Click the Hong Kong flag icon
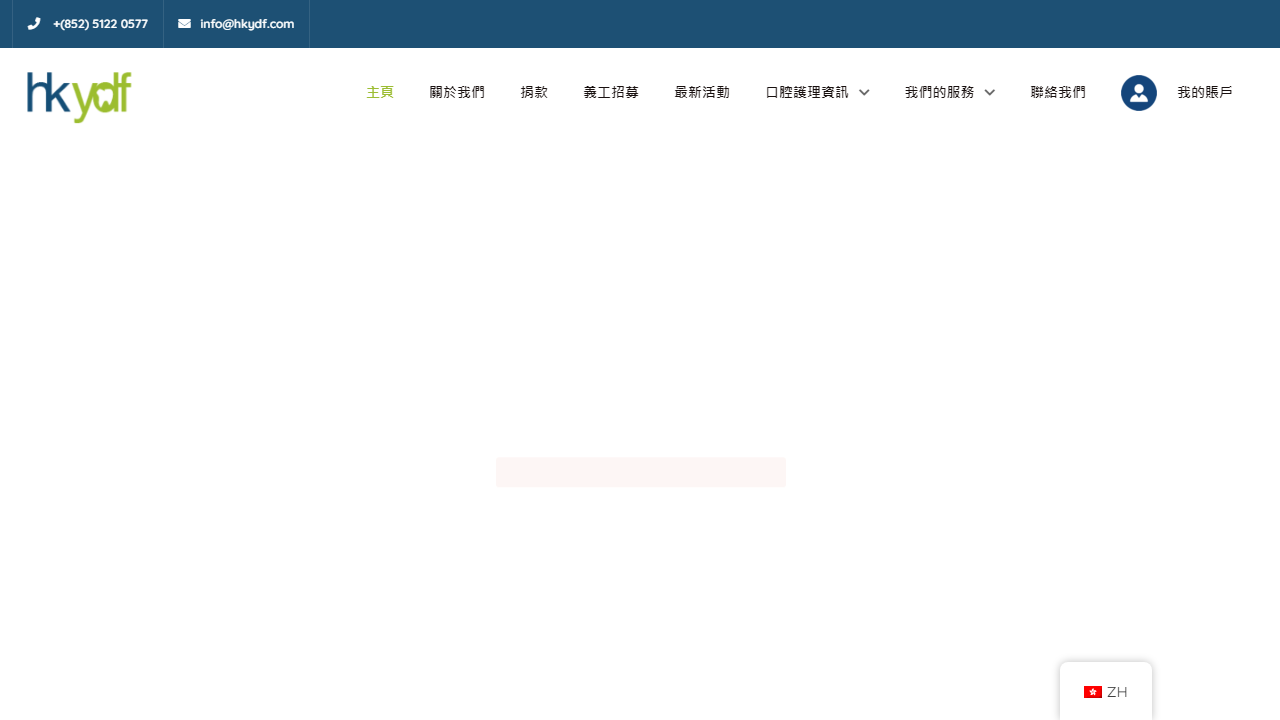This screenshot has width=1280, height=720. coord(1093,692)
